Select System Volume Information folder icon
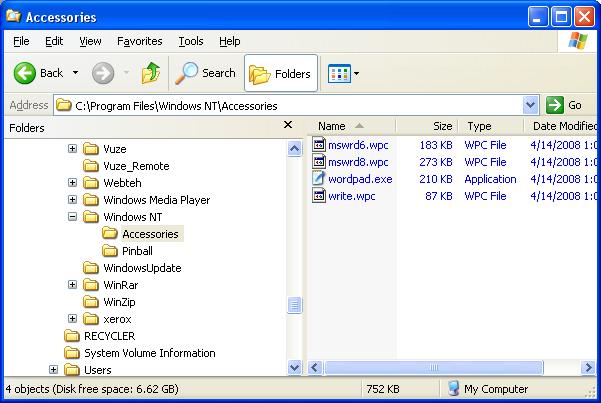The width and height of the screenshot is (601, 403). coord(72,352)
